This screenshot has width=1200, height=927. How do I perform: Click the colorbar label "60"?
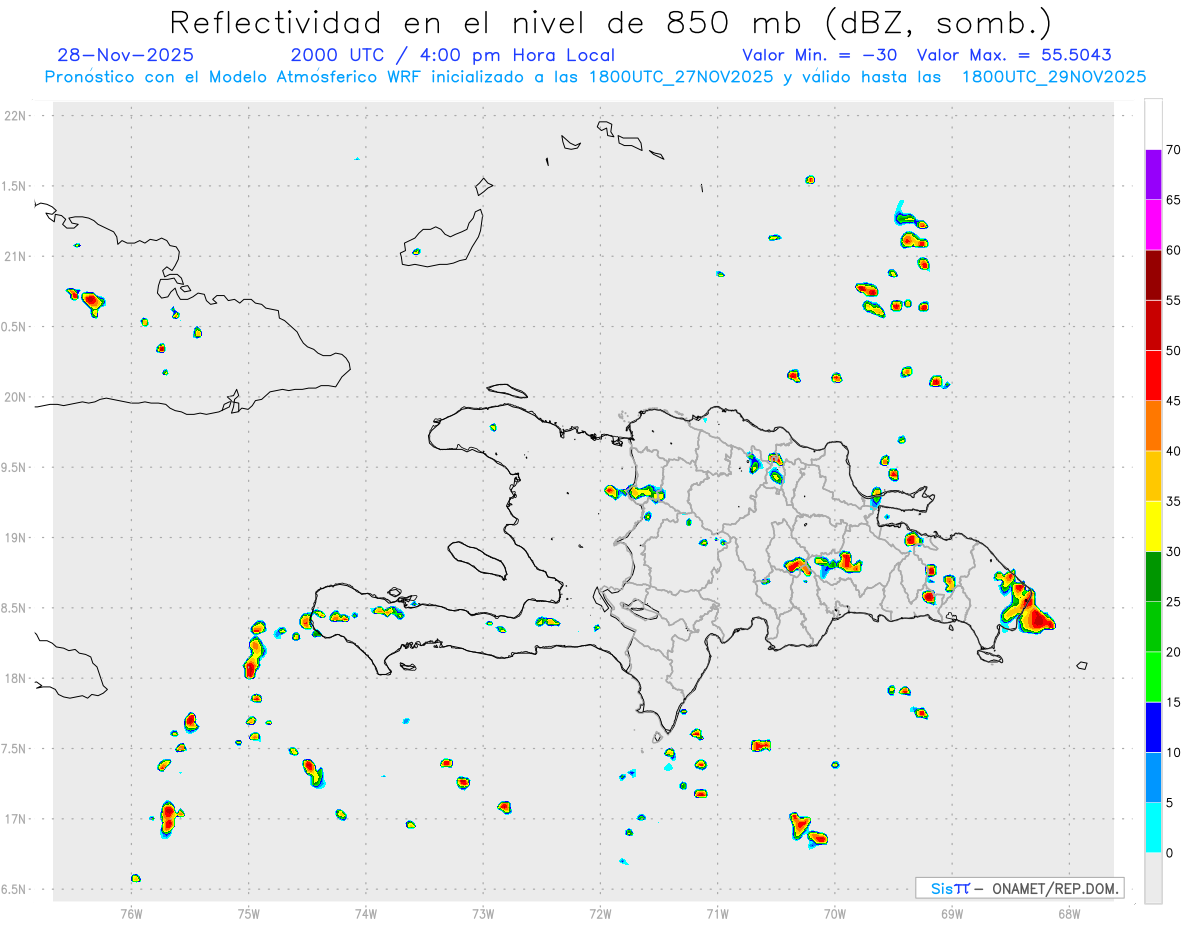click(1174, 250)
